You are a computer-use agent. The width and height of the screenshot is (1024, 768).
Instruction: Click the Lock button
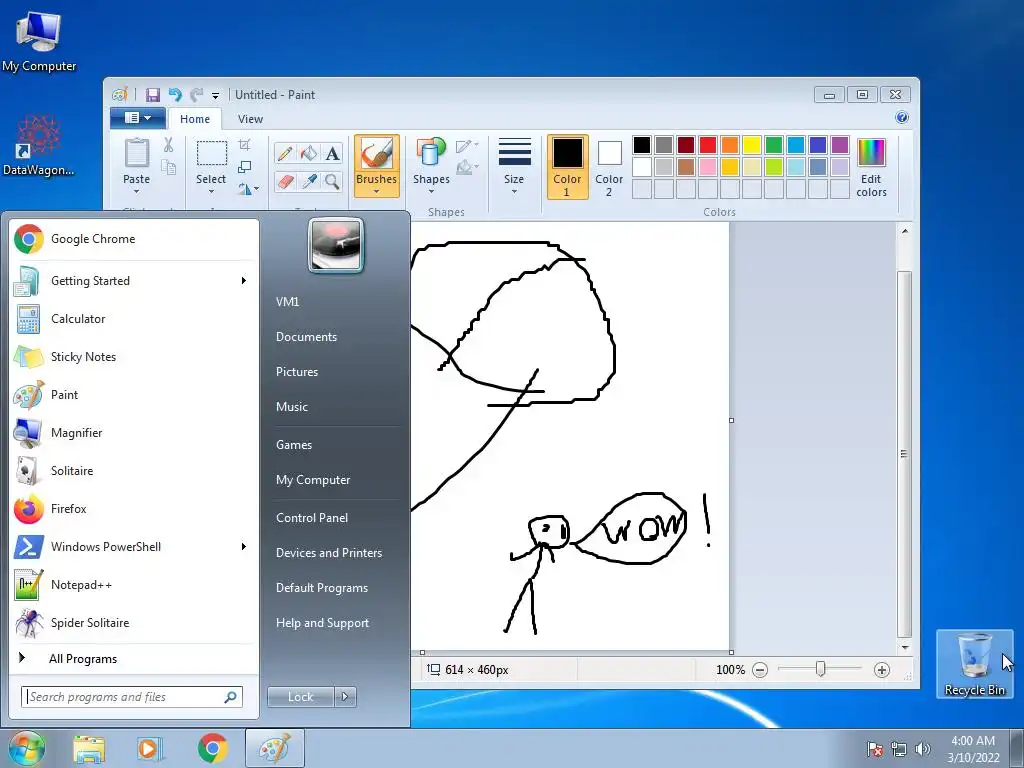301,697
